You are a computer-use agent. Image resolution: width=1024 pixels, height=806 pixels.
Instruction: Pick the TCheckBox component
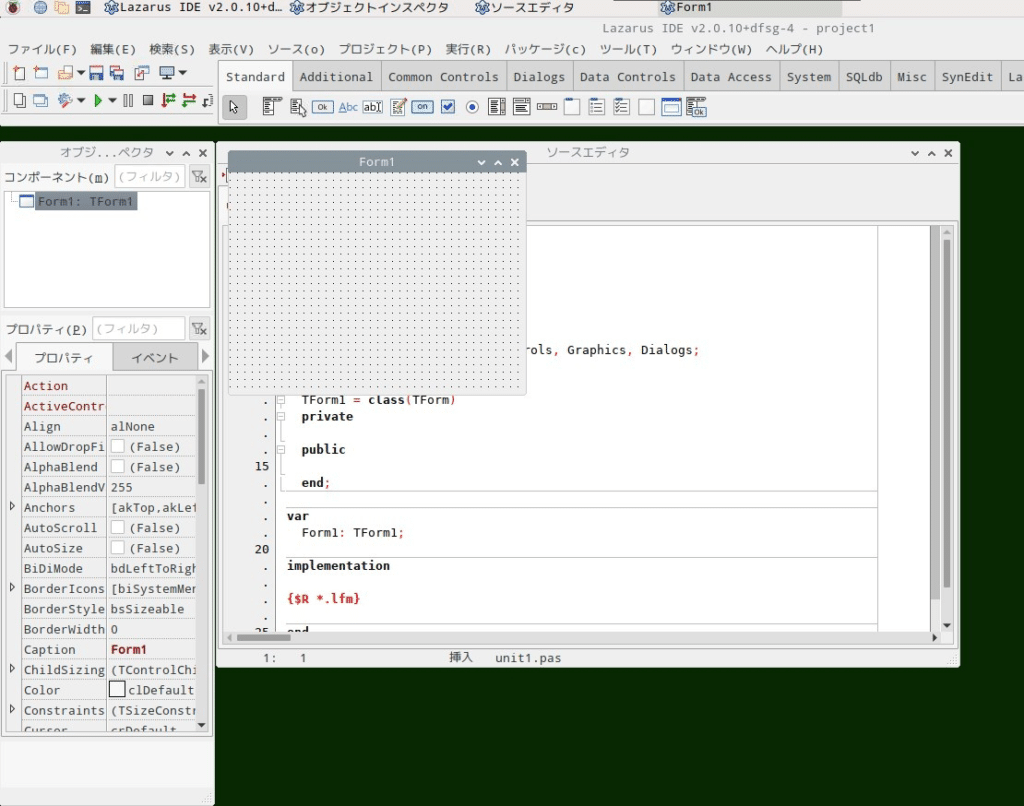point(448,107)
